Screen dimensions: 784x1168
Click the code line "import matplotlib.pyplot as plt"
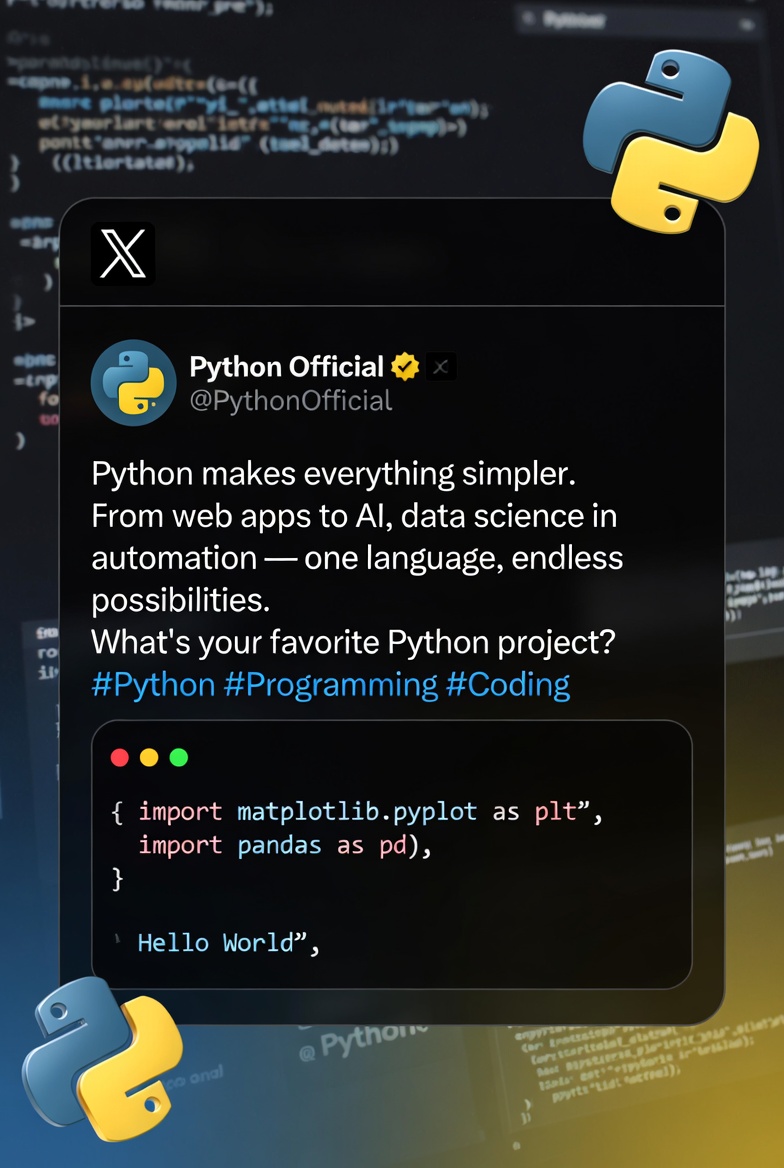click(358, 811)
